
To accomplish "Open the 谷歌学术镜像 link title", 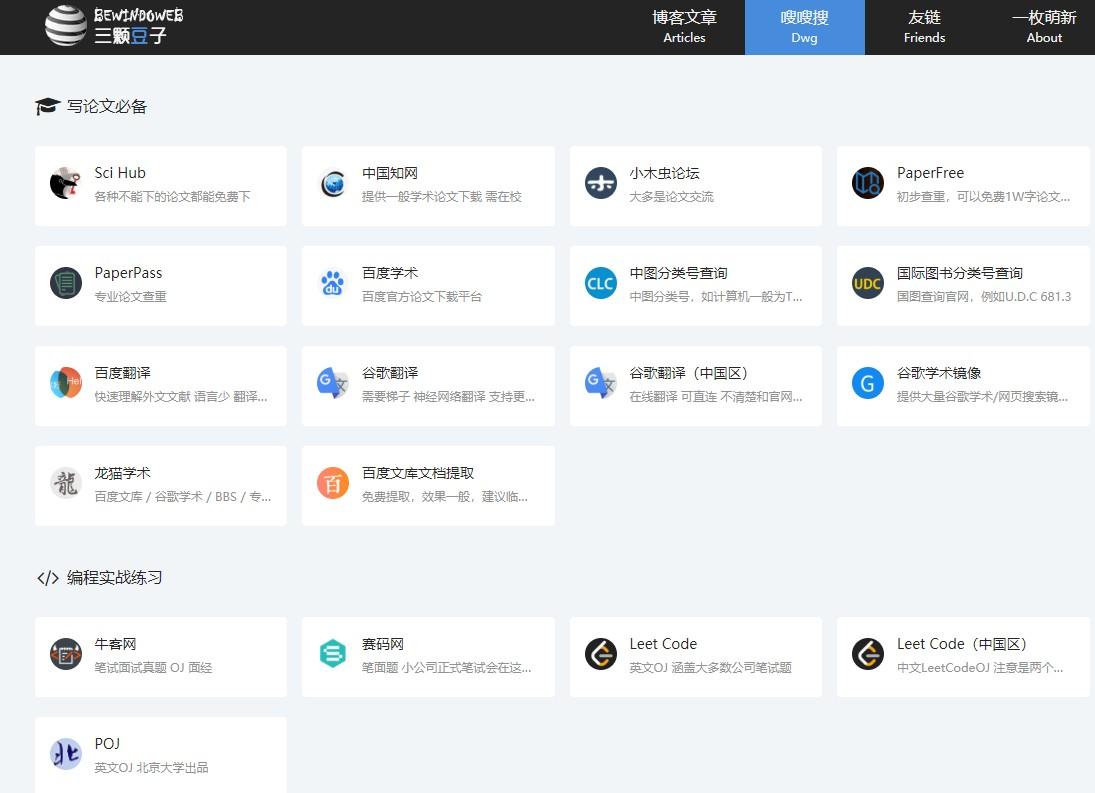I will coord(939,373).
